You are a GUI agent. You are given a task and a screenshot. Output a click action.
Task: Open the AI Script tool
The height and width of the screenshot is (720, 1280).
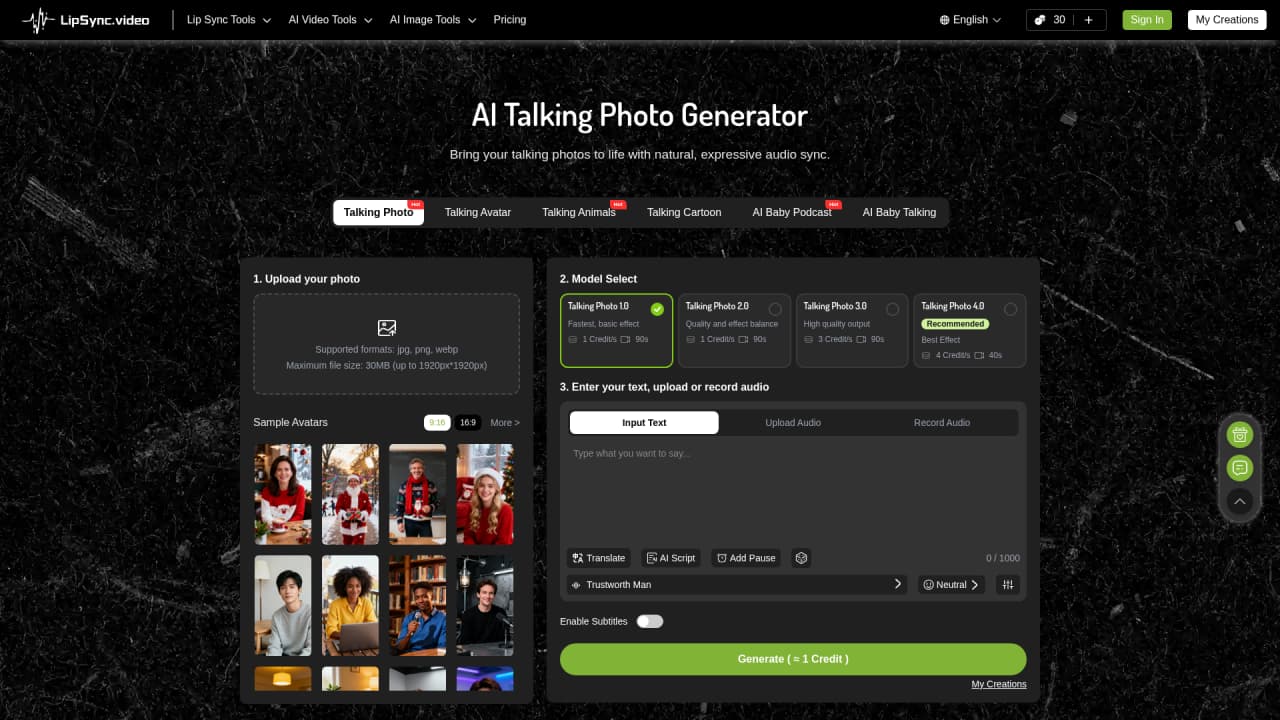coord(671,558)
